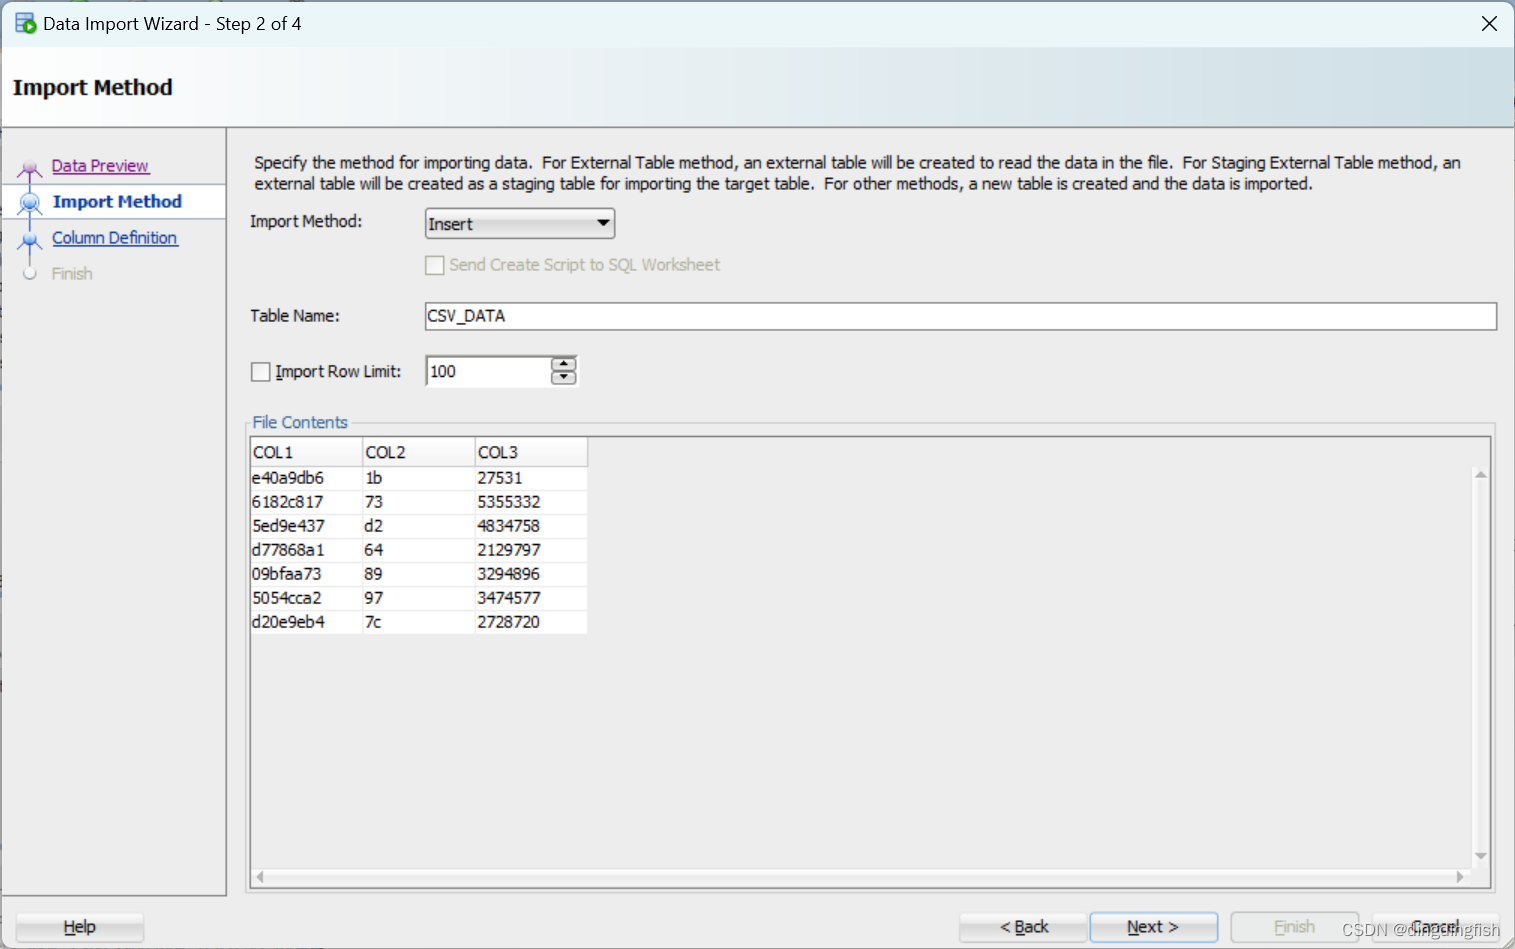The height and width of the screenshot is (949, 1515).
Task: Open Help for the wizard
Action: 79,927
